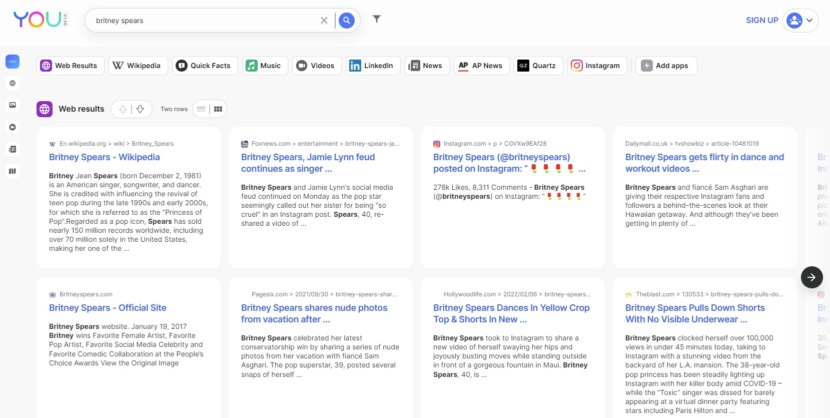Open Britney Spears - Wikipedia result
Viewport: 830px width, 418px height.
tap(104, 157)
